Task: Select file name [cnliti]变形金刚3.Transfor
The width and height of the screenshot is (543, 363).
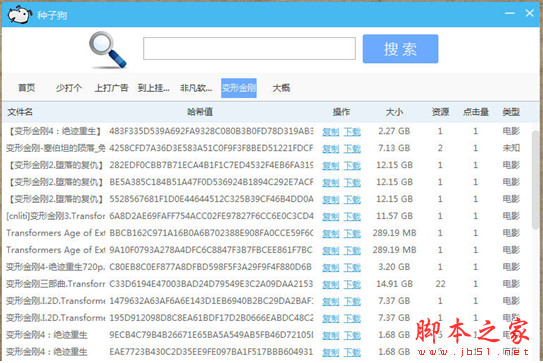Action: click(x=56, y=216)
